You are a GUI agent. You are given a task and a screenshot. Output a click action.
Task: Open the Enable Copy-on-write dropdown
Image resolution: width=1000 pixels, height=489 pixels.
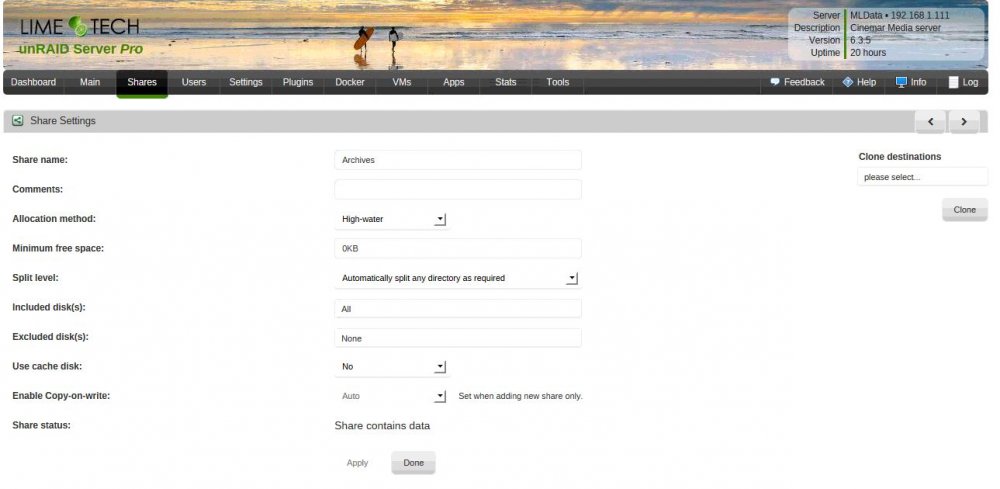point(392,396)
